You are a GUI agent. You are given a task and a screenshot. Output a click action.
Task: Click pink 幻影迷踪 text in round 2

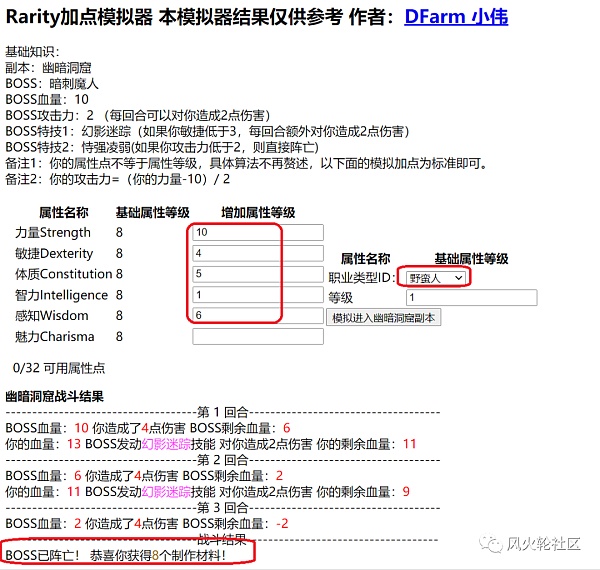(164, 492)
